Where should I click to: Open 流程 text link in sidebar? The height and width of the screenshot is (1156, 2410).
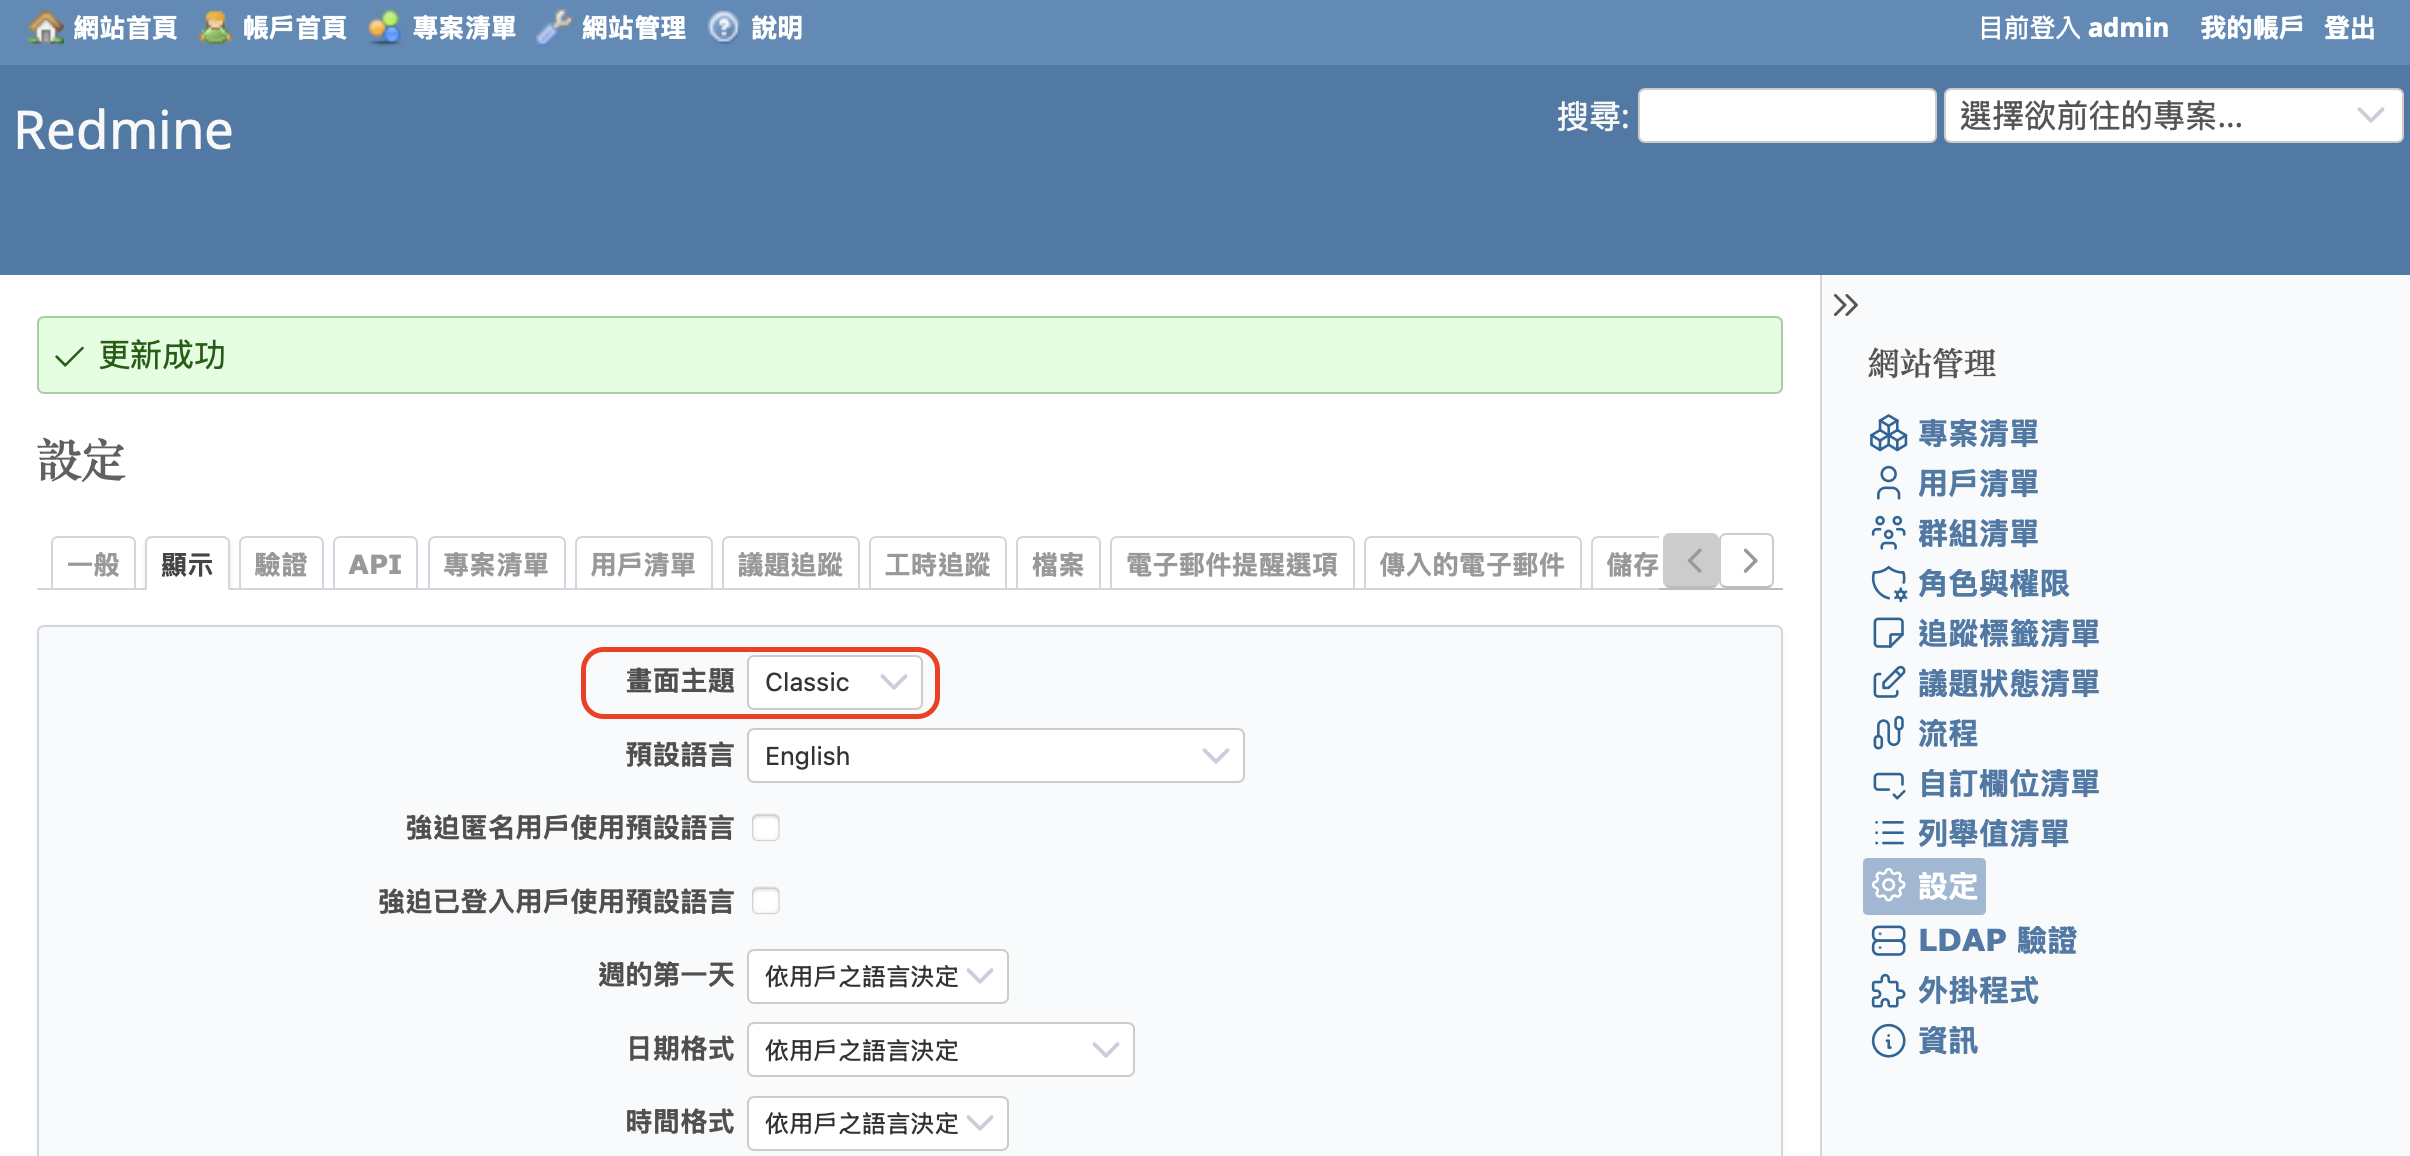[x=1948, y=733]
